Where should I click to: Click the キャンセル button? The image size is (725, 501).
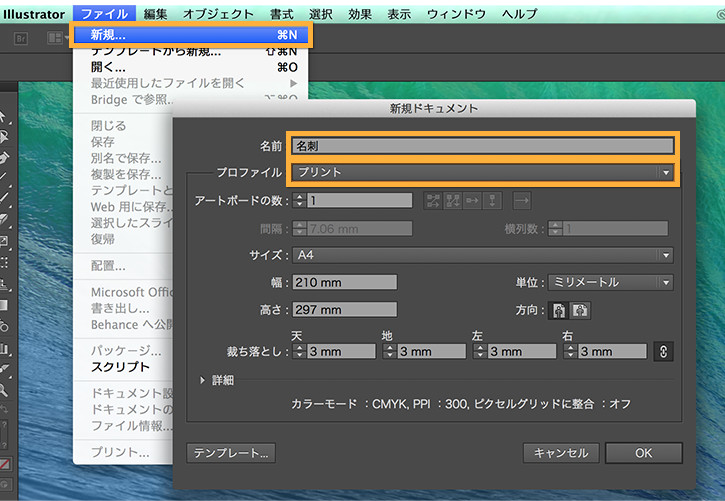click(561, 453)
